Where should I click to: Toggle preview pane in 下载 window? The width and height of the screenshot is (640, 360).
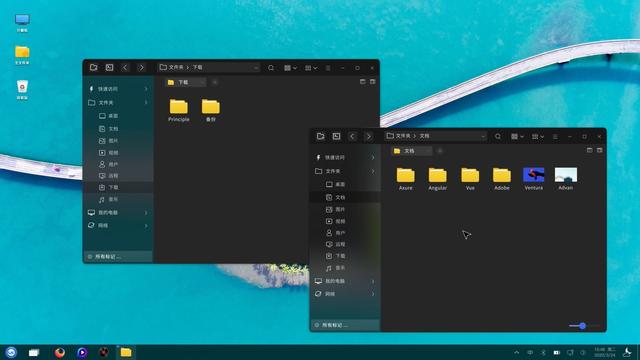[x=362, y=82]
